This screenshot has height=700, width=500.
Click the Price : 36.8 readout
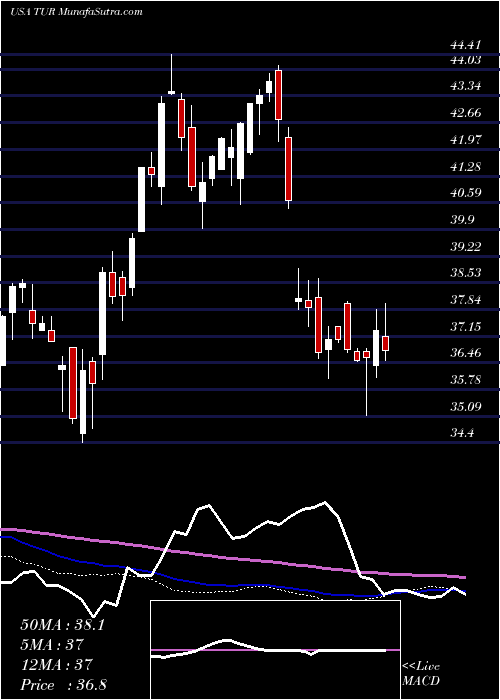pos(63,685)
